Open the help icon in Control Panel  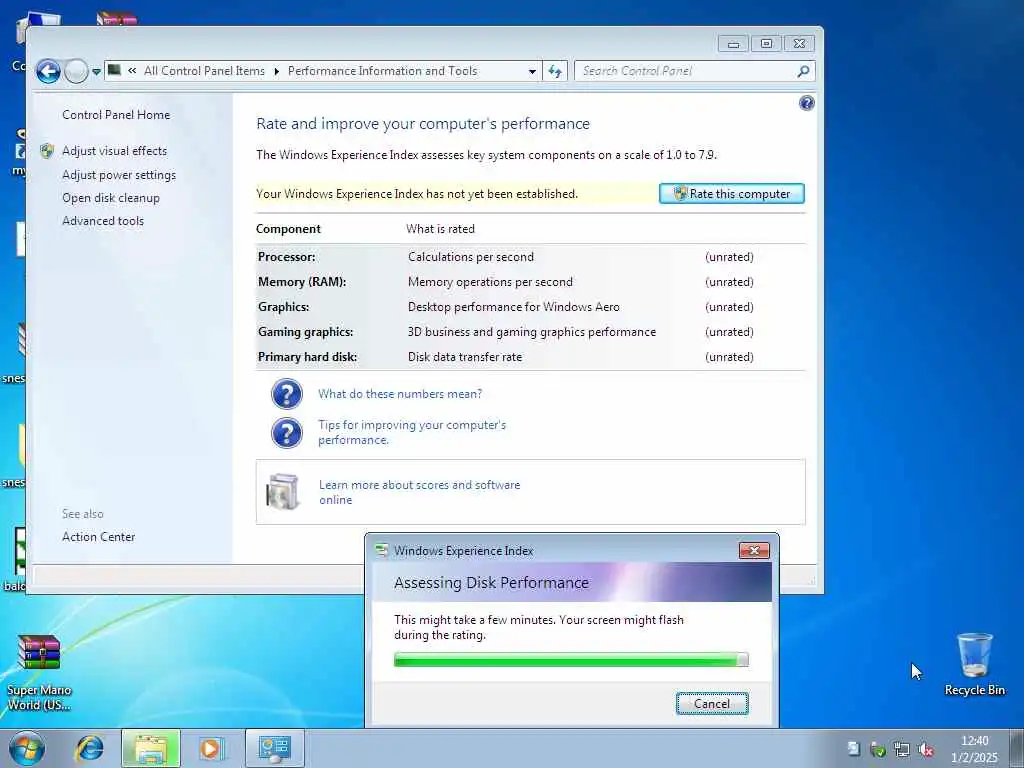tap(807, 103)
